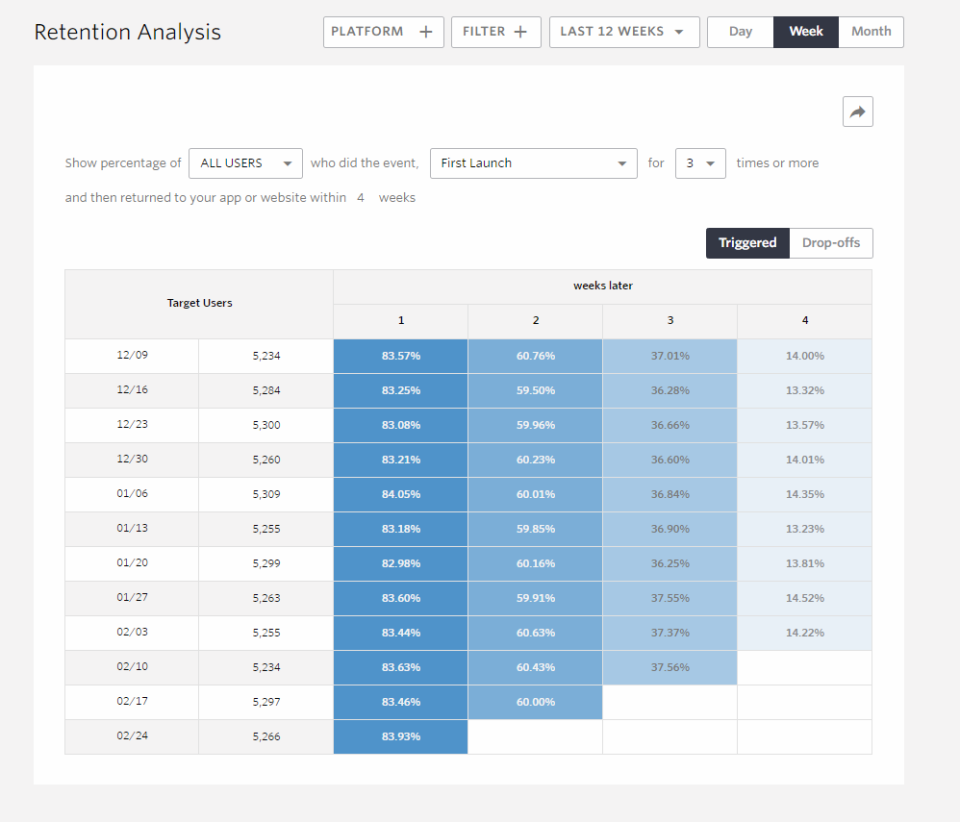This screenshot has width=960, height=822.
Task: Click the 5,309 user count cell
Action: 266,495
